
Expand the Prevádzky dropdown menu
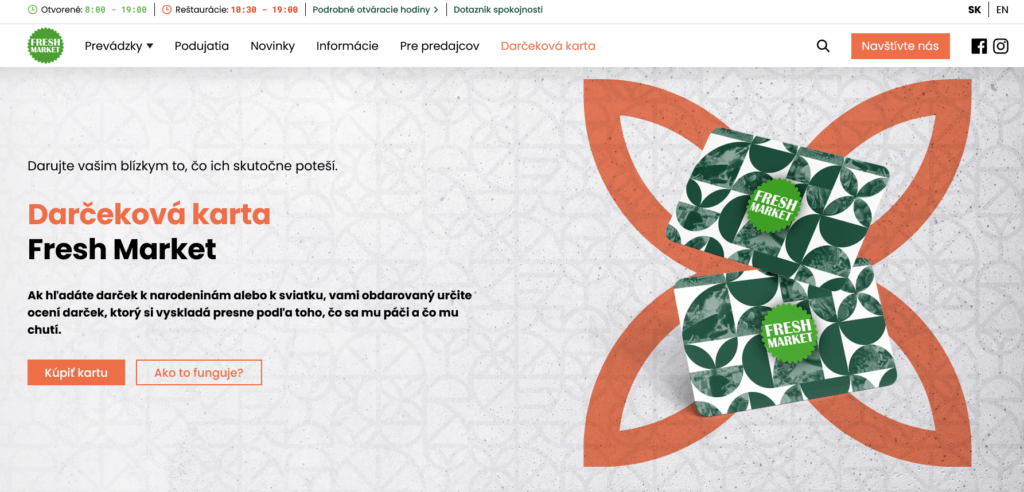119,46
